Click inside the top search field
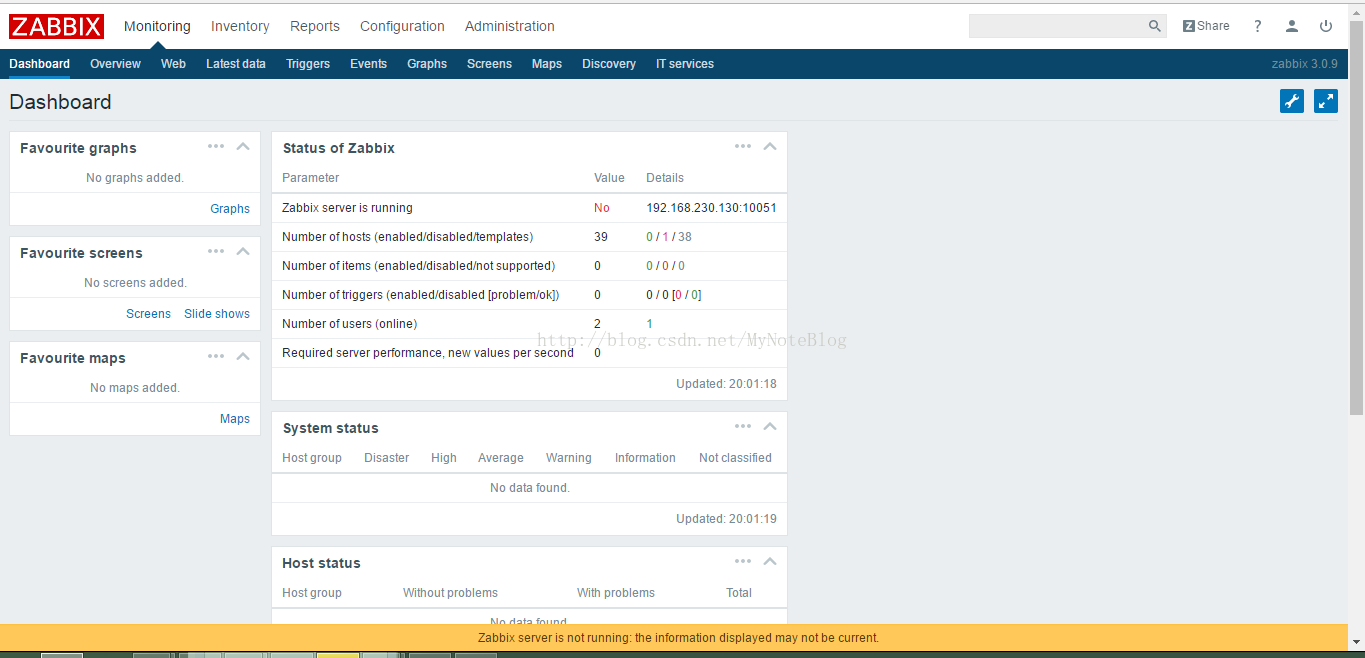 pos(1057,26)
